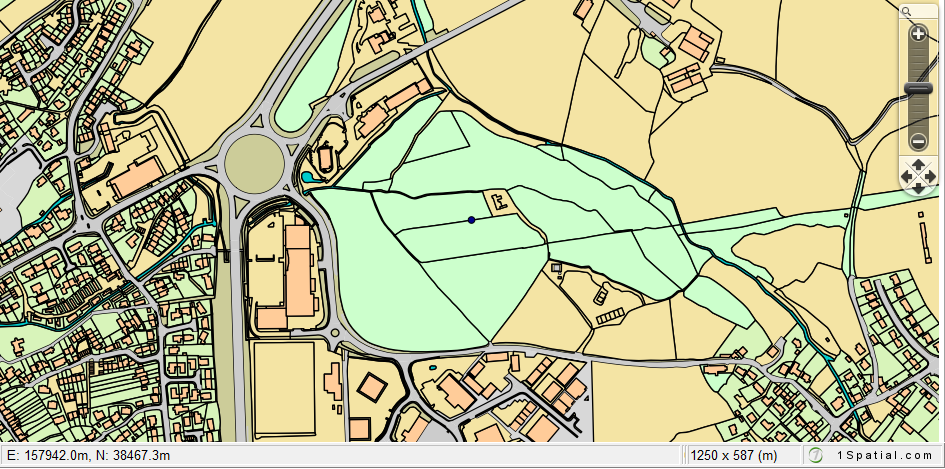The image size is (945, 469).
Task: Click the square orange building at bottom centre
Action: click(372, 388)
